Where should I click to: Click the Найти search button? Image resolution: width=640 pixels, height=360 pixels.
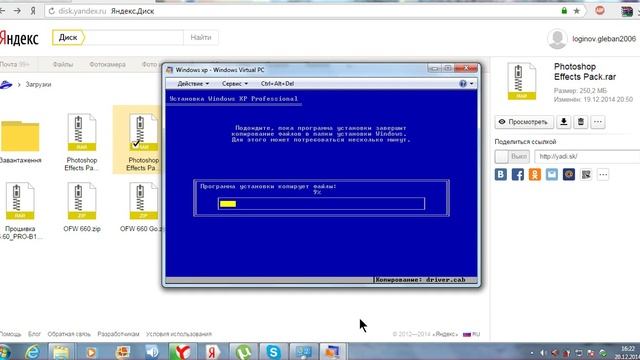pos(200,38)
